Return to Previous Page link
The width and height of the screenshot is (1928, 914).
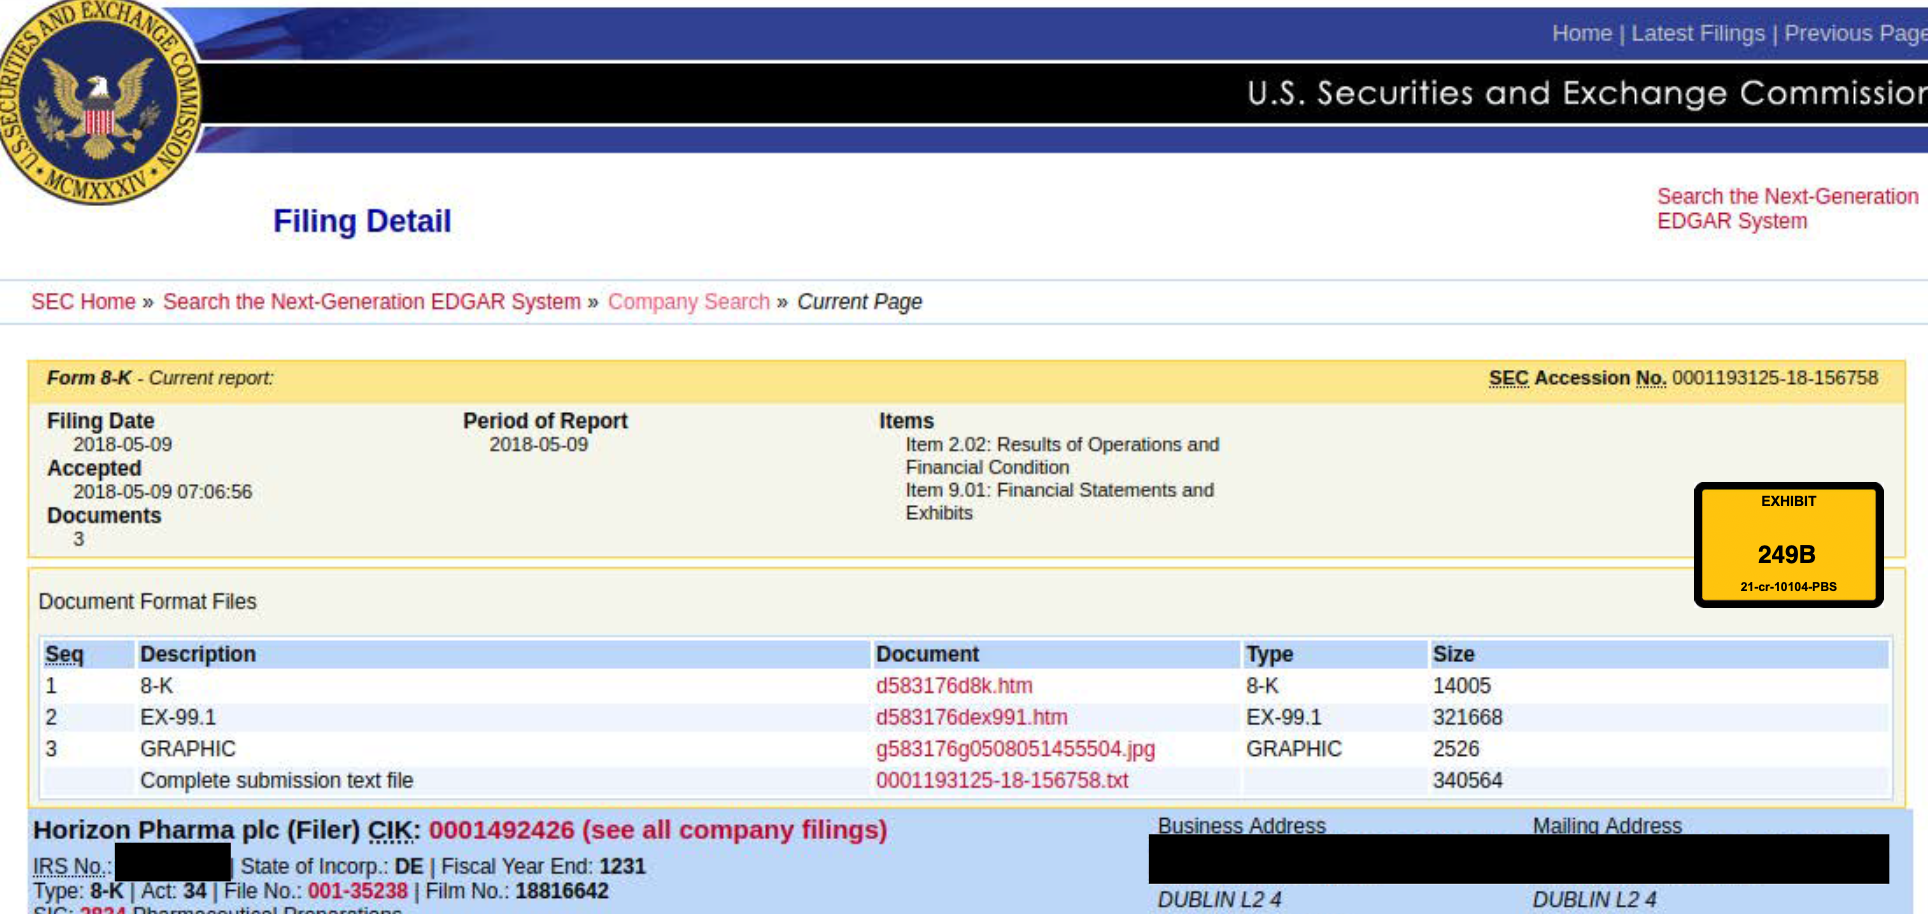(x=1854, y=34)
